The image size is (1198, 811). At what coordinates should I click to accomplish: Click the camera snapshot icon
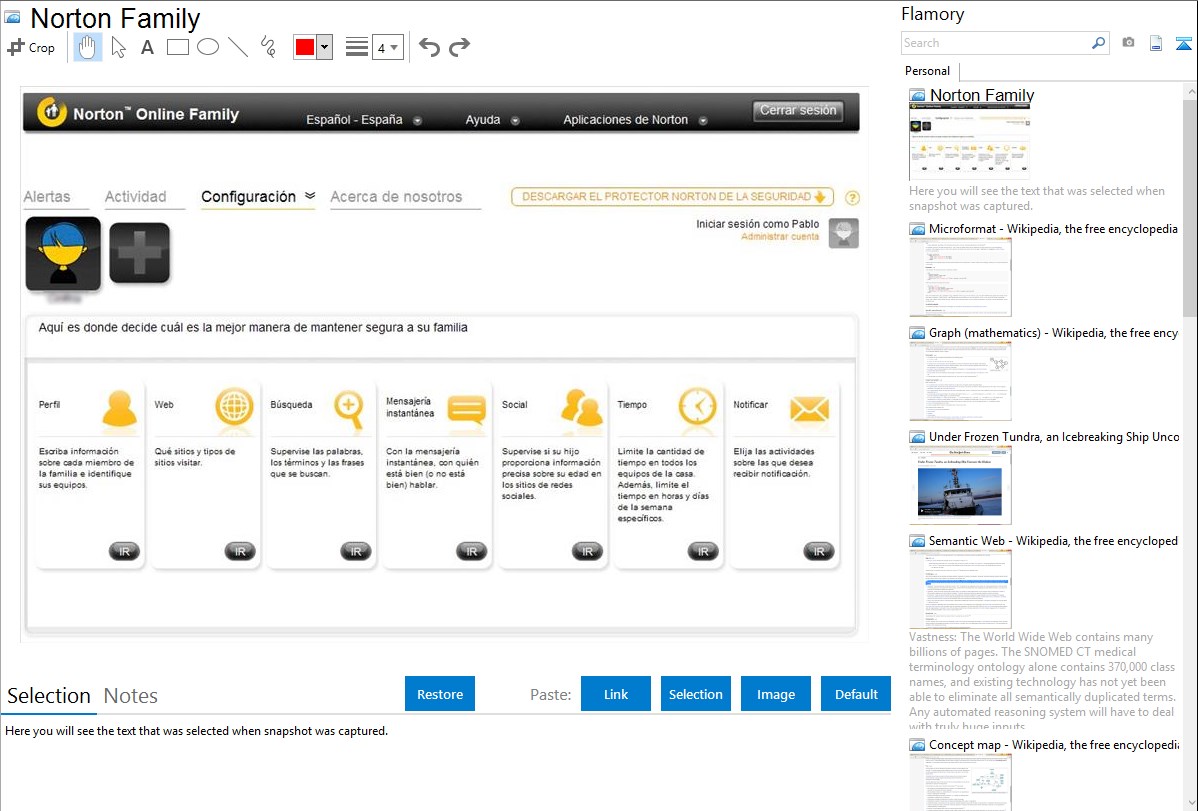[1128, 43]
